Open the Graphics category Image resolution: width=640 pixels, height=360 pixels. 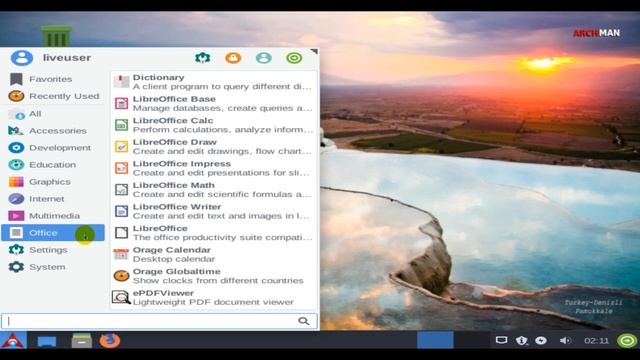[53, 182]
